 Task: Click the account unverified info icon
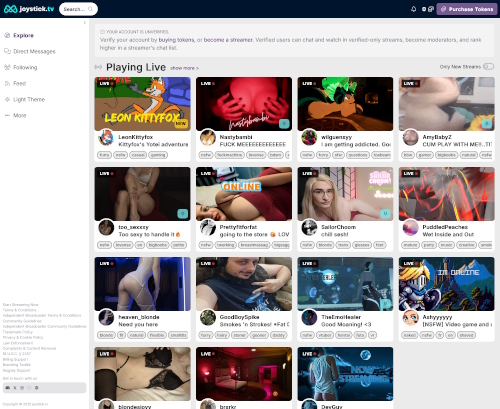point(102,32)
